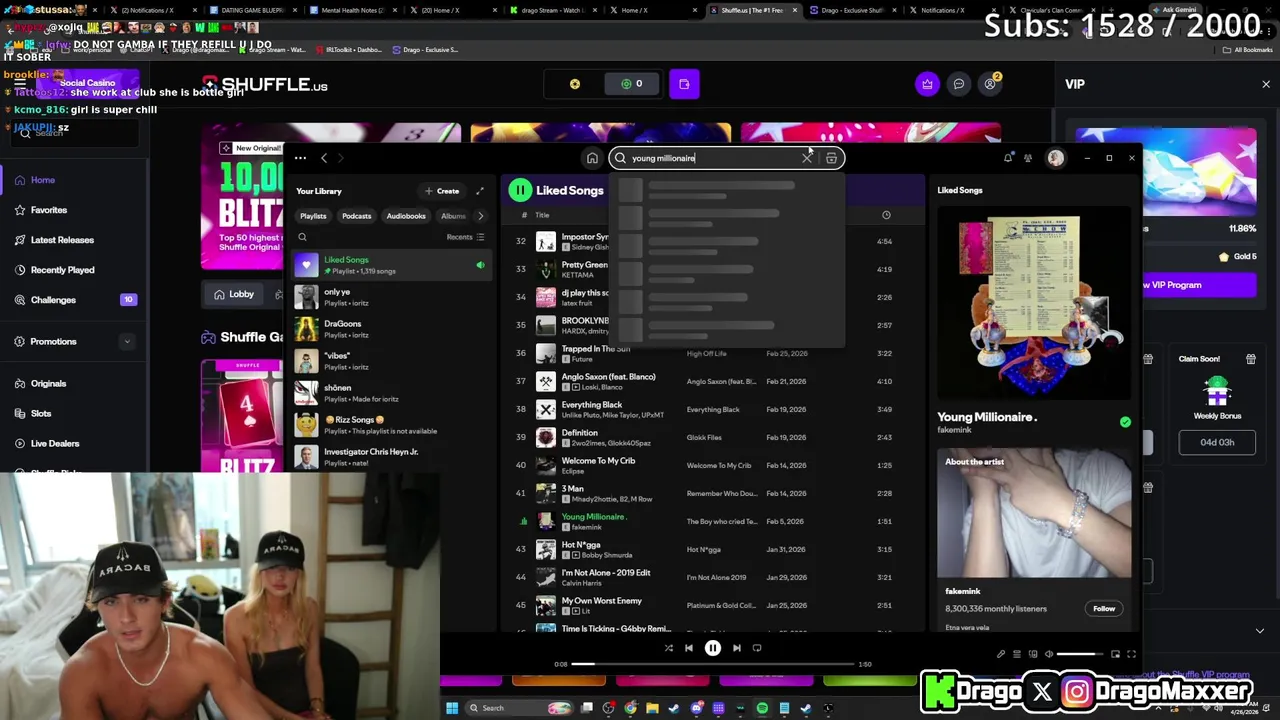Search within Your Library
The height and width of the screenshot is (720, 1280).
click(x=302, y=237)
